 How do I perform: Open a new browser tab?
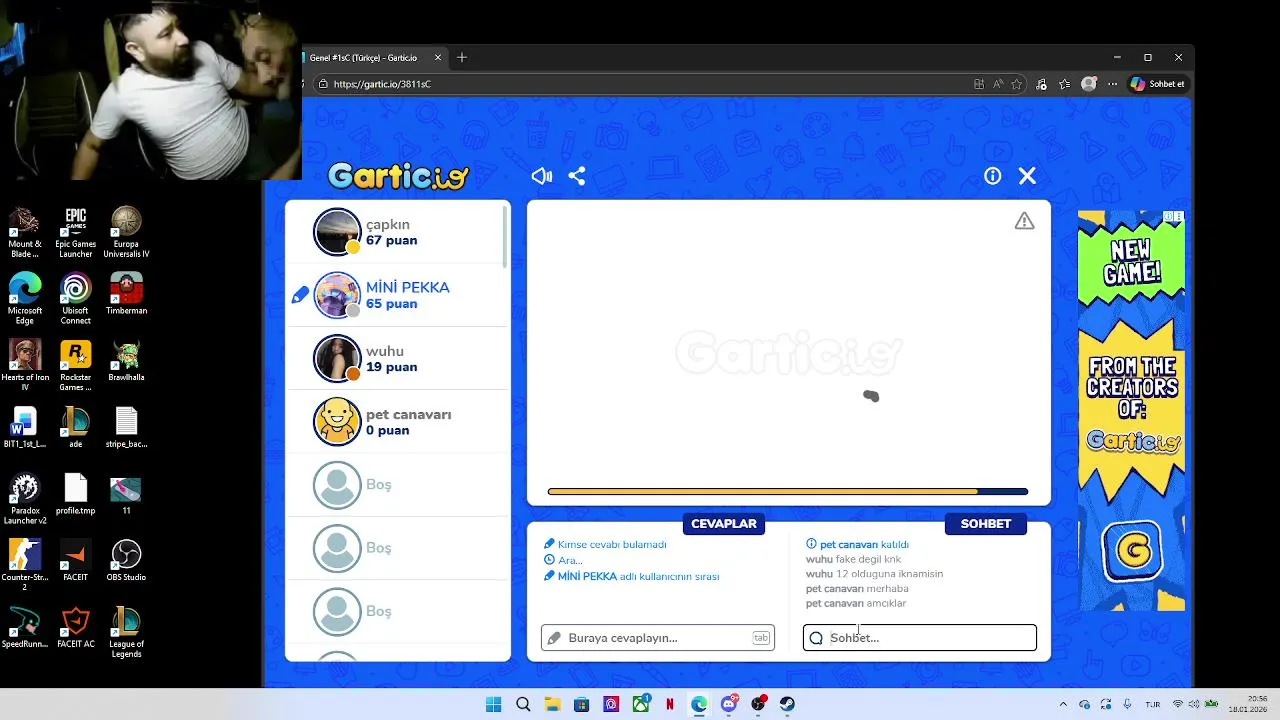point(462,58)
